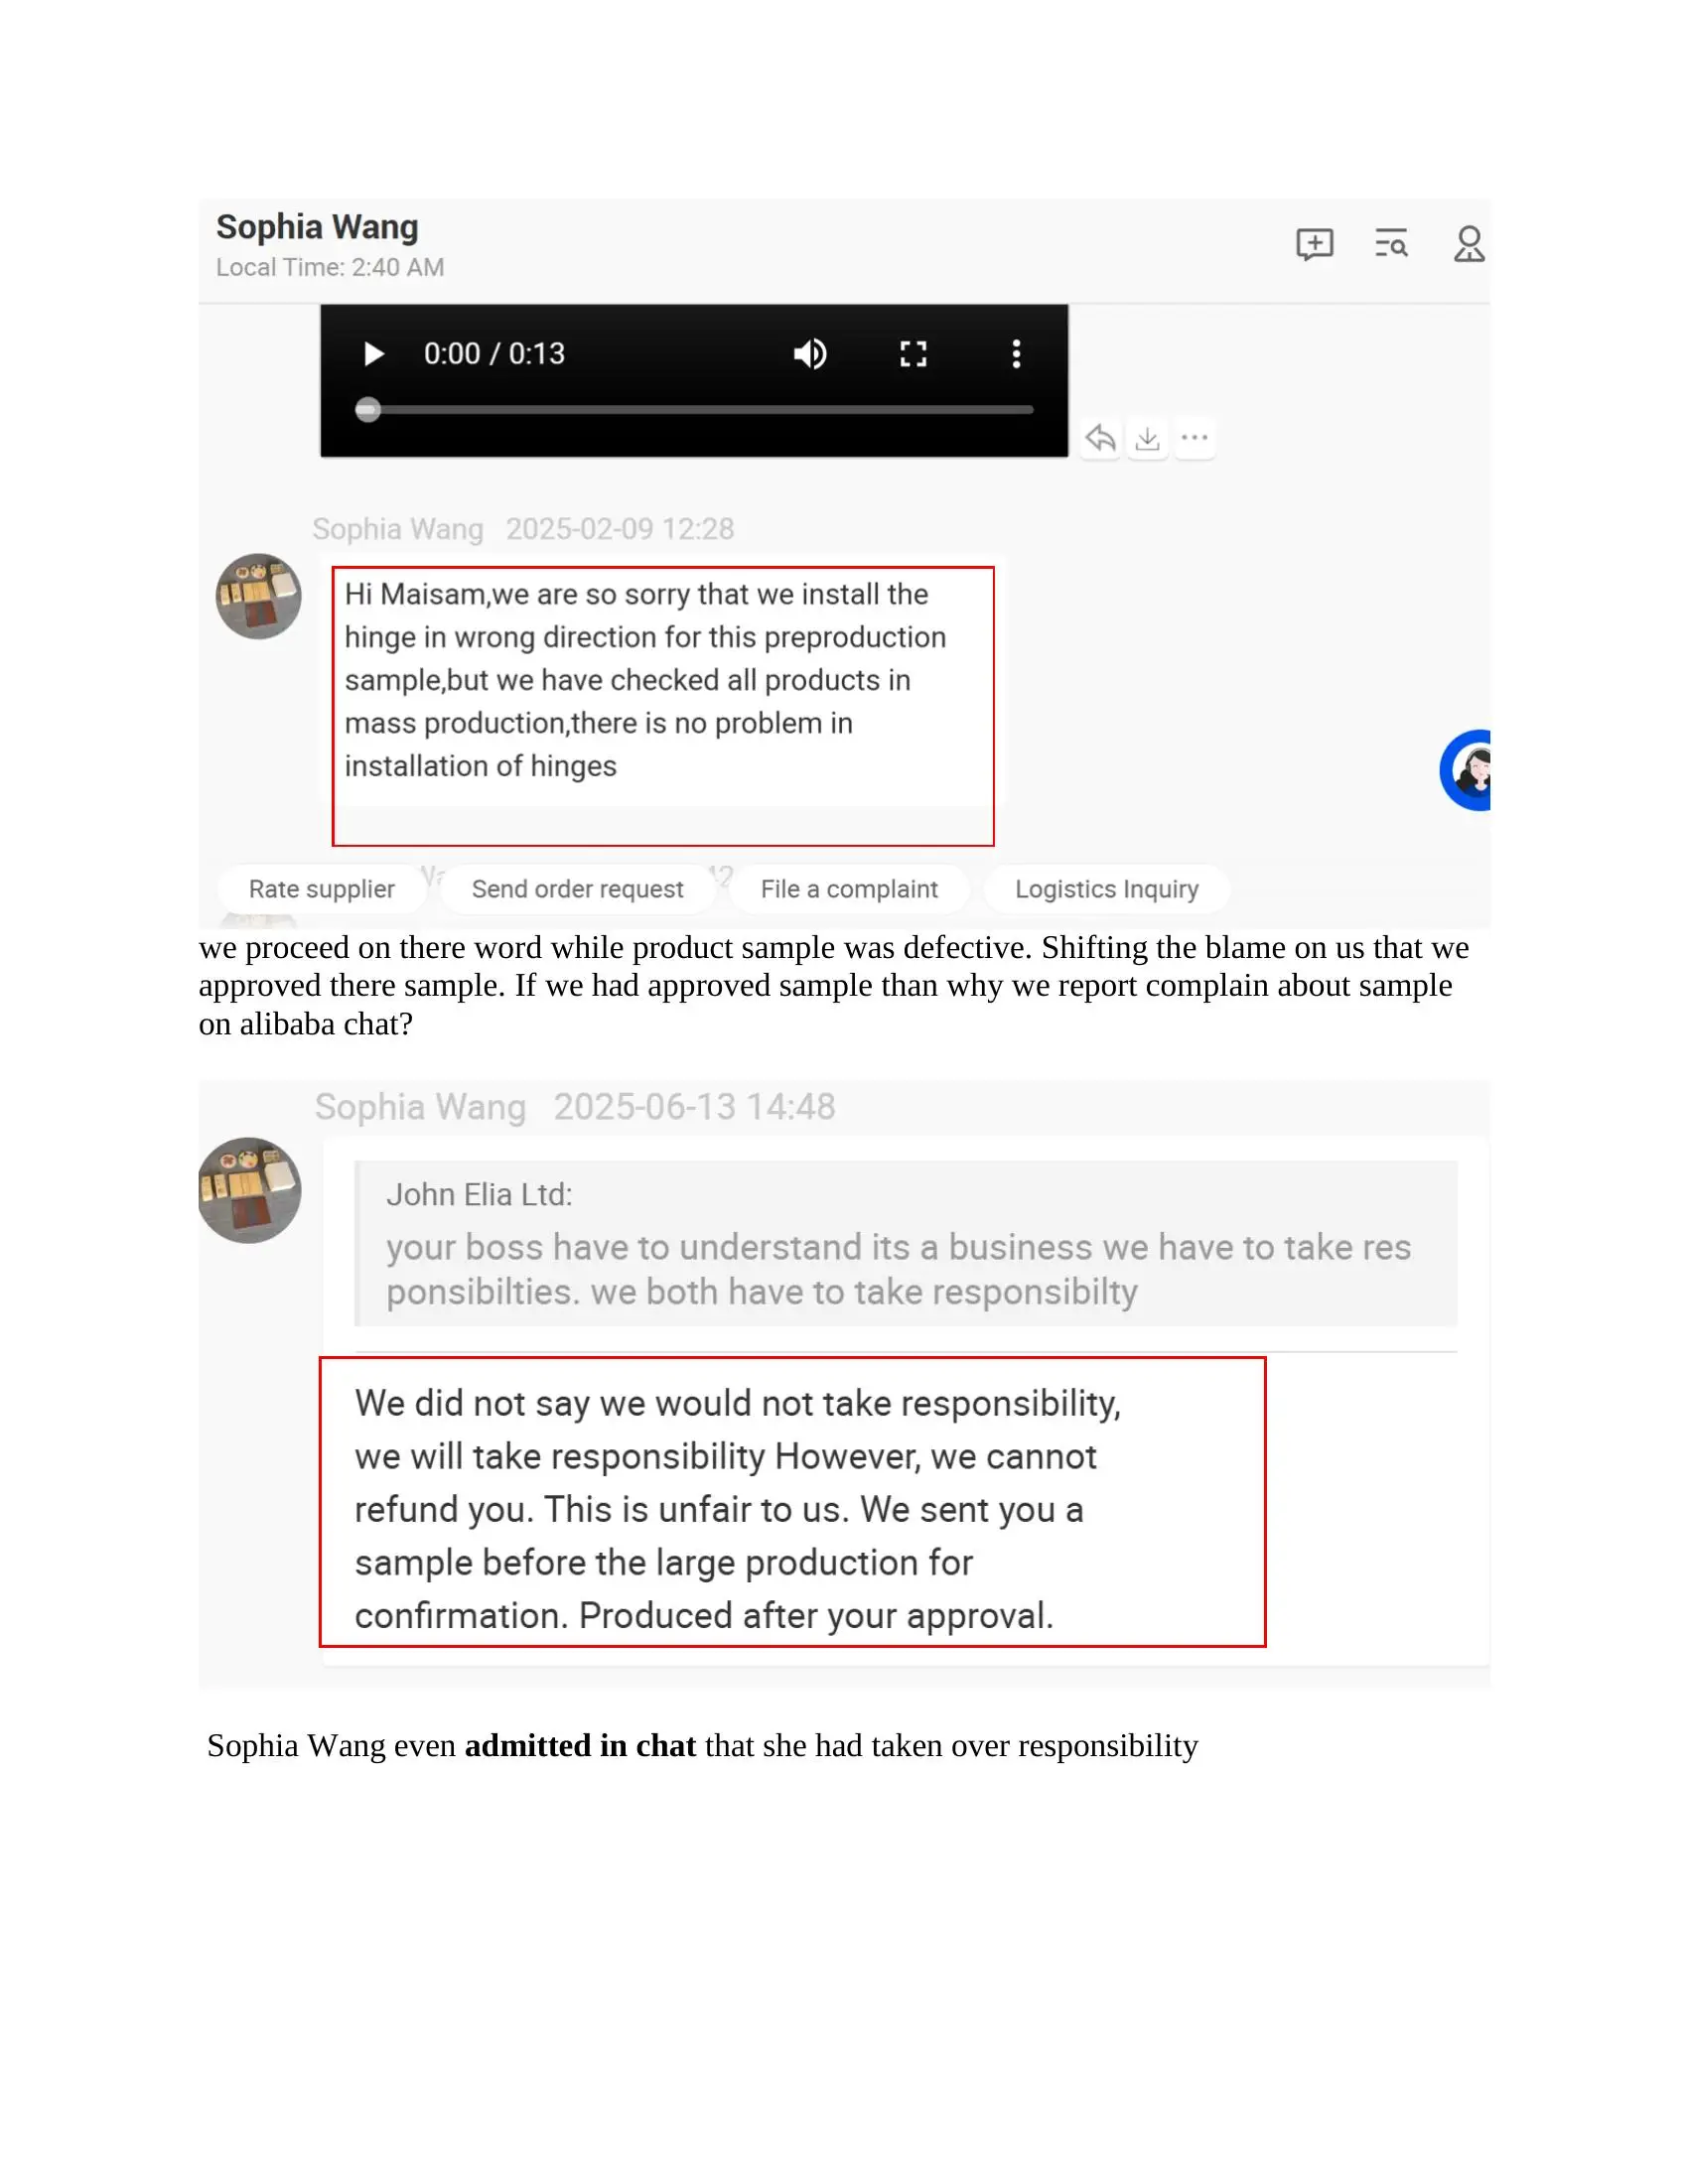Mute the video volume speaker icon
This screenshot has height=2184, width=1688.
pos(810,354)
